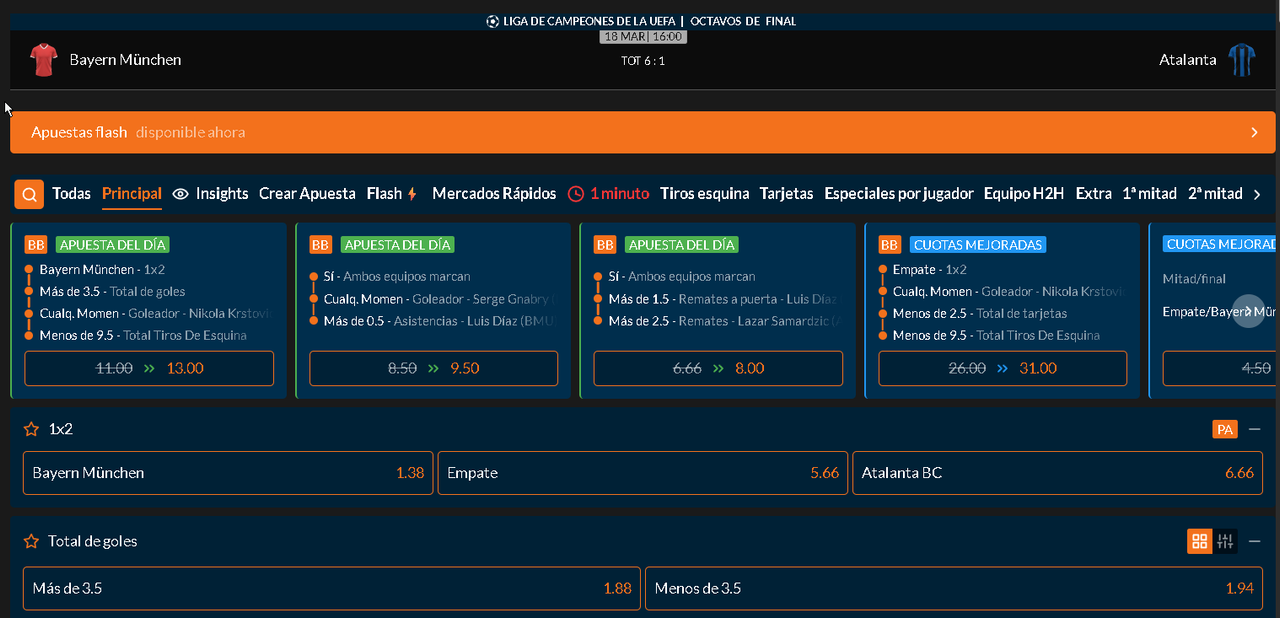Click the Atalanta striped jersey icon

[x=1242, y=60]
